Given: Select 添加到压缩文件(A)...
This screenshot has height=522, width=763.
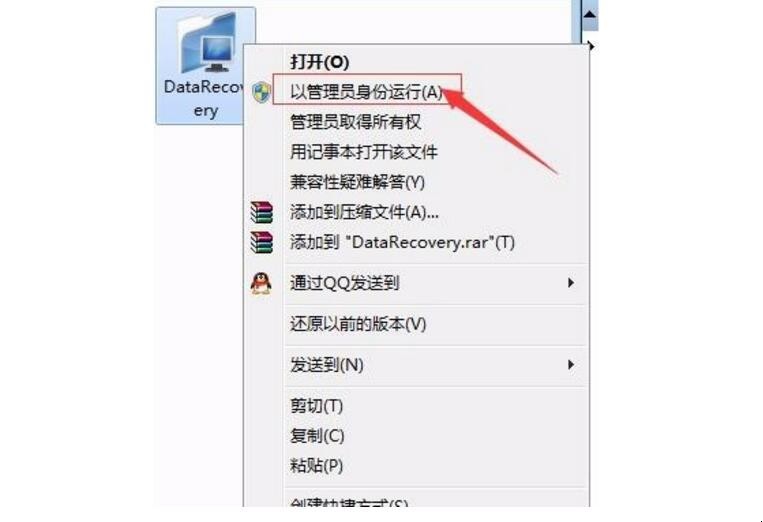Looking at the screenshot, I should (x=364, y=212).
